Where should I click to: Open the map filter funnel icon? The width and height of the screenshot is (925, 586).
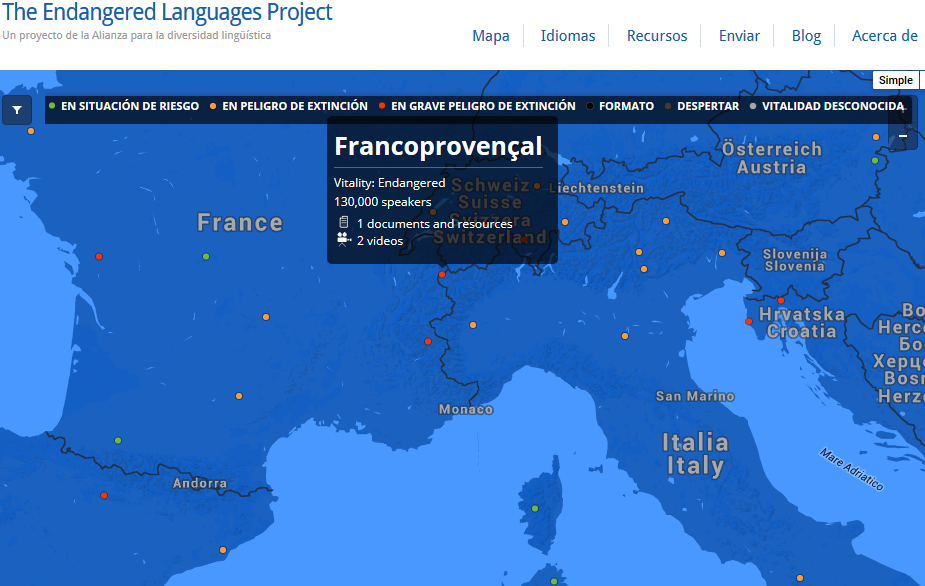coord(17,110)
